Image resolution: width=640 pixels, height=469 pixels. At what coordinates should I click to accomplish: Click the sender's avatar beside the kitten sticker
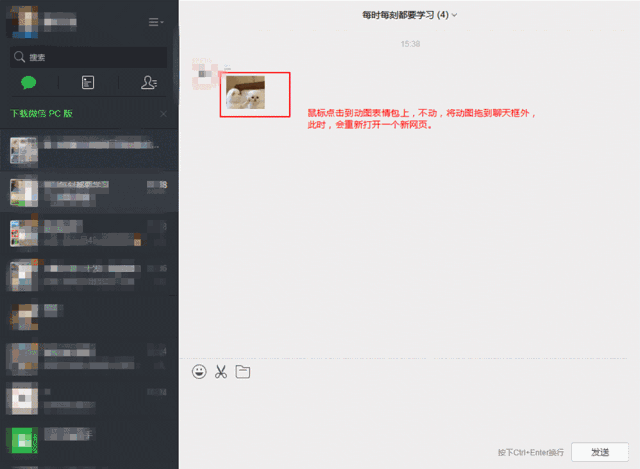[204, 74]
